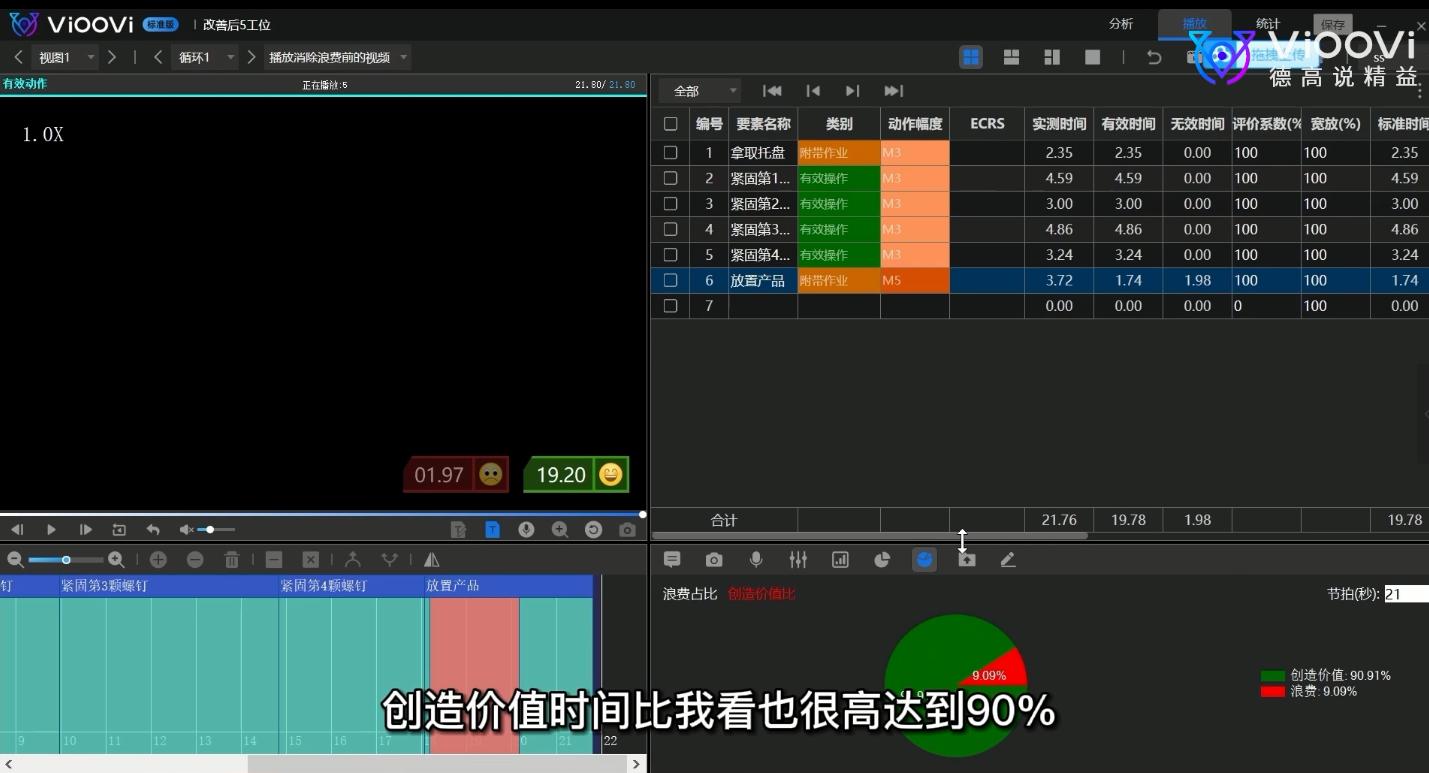The width and height of the screenshot is (1429, 773).
Task: Adjust the volume slider in playback bar
Action: [212, 529]
